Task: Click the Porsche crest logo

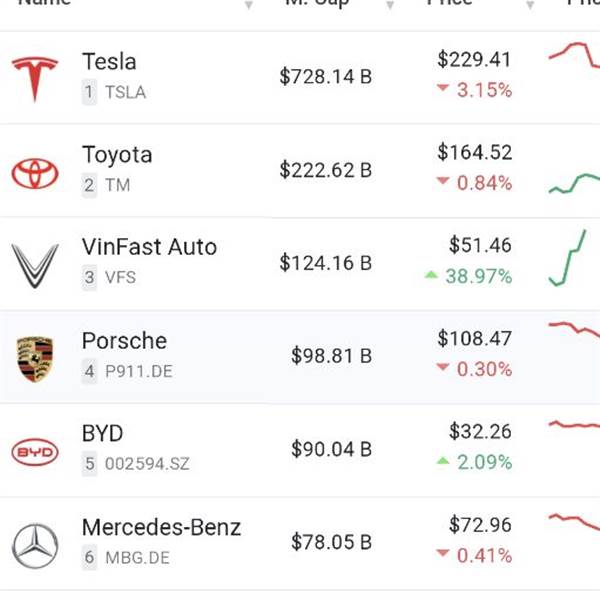Action: (35, 359)
